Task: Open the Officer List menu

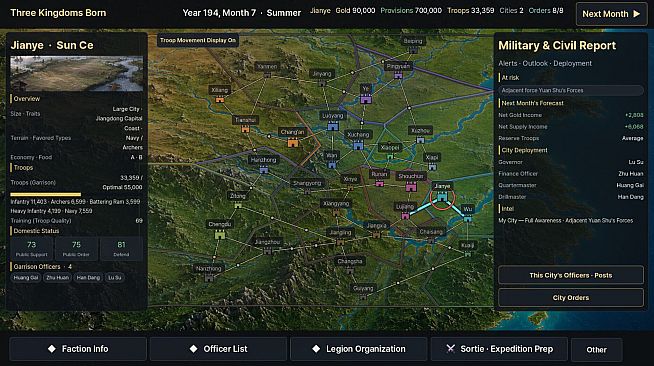Action: point(219,349)
